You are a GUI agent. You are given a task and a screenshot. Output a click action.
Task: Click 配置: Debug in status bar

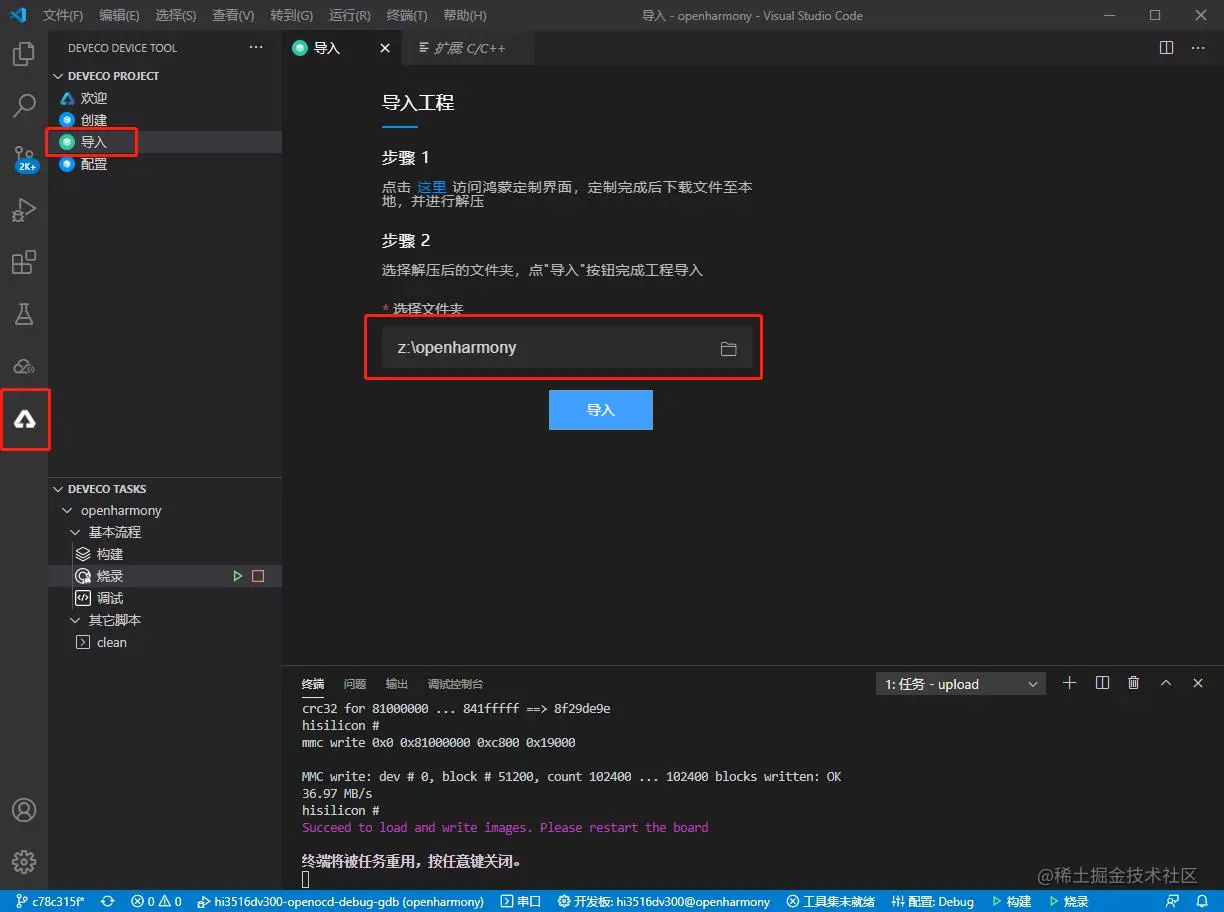(x=932, y=901)
